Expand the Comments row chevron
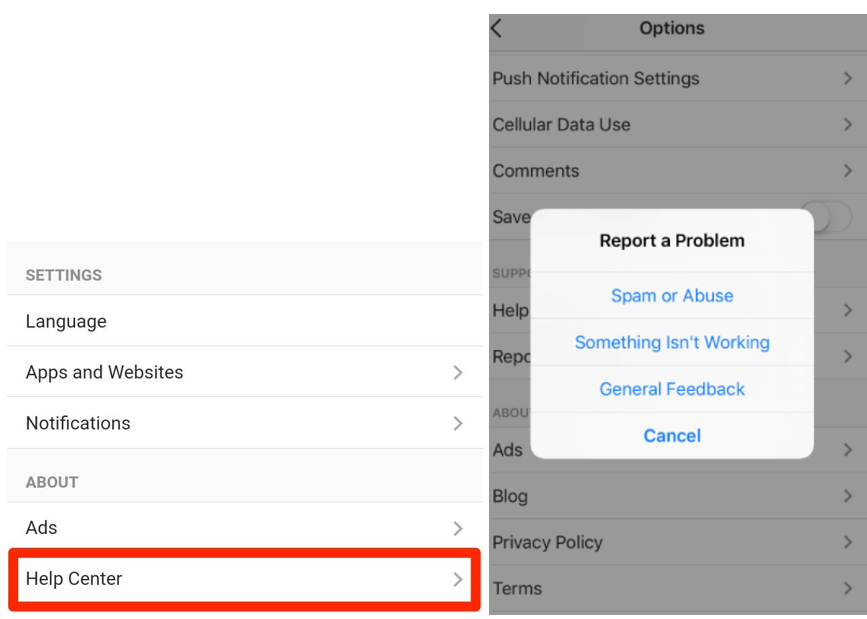This screenshot has width=867, height=619. 848,170
